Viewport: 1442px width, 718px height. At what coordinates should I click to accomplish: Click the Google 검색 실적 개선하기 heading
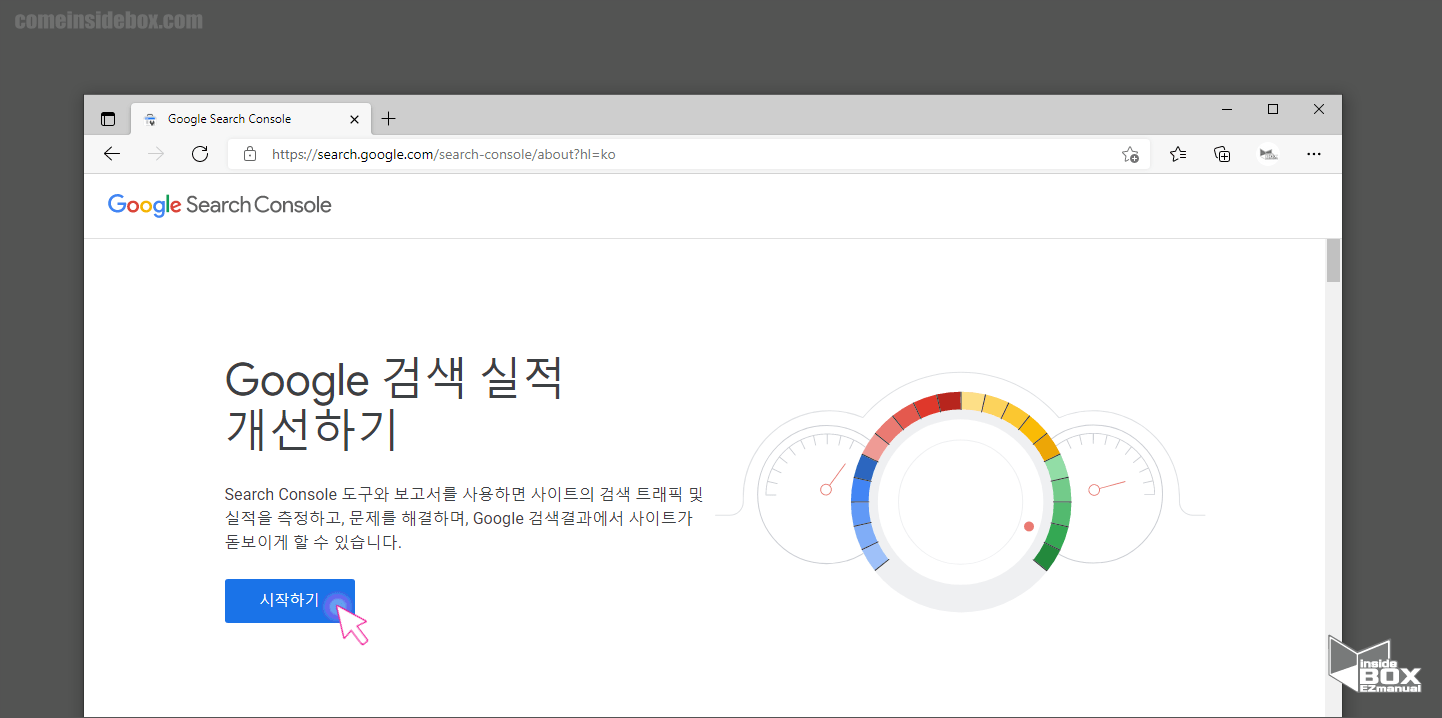(394, 405)
